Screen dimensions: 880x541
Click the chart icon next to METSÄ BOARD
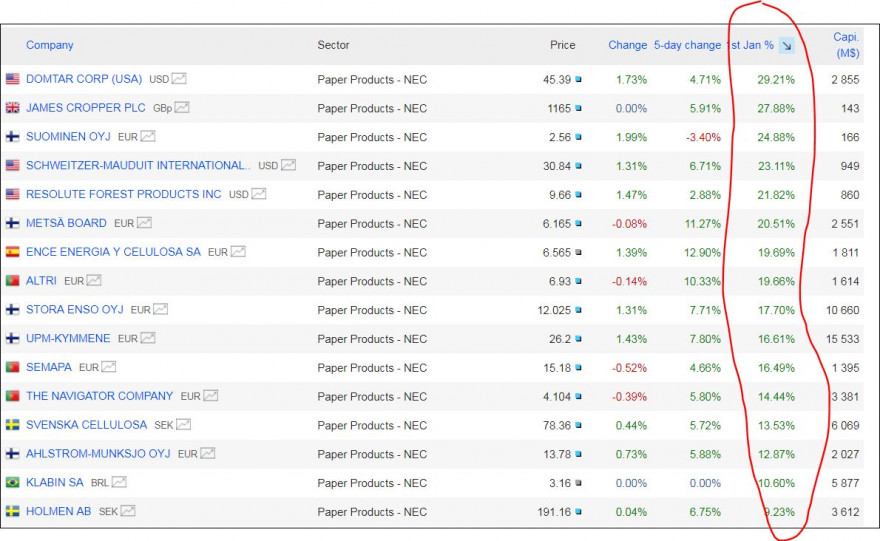coord(144,223)
